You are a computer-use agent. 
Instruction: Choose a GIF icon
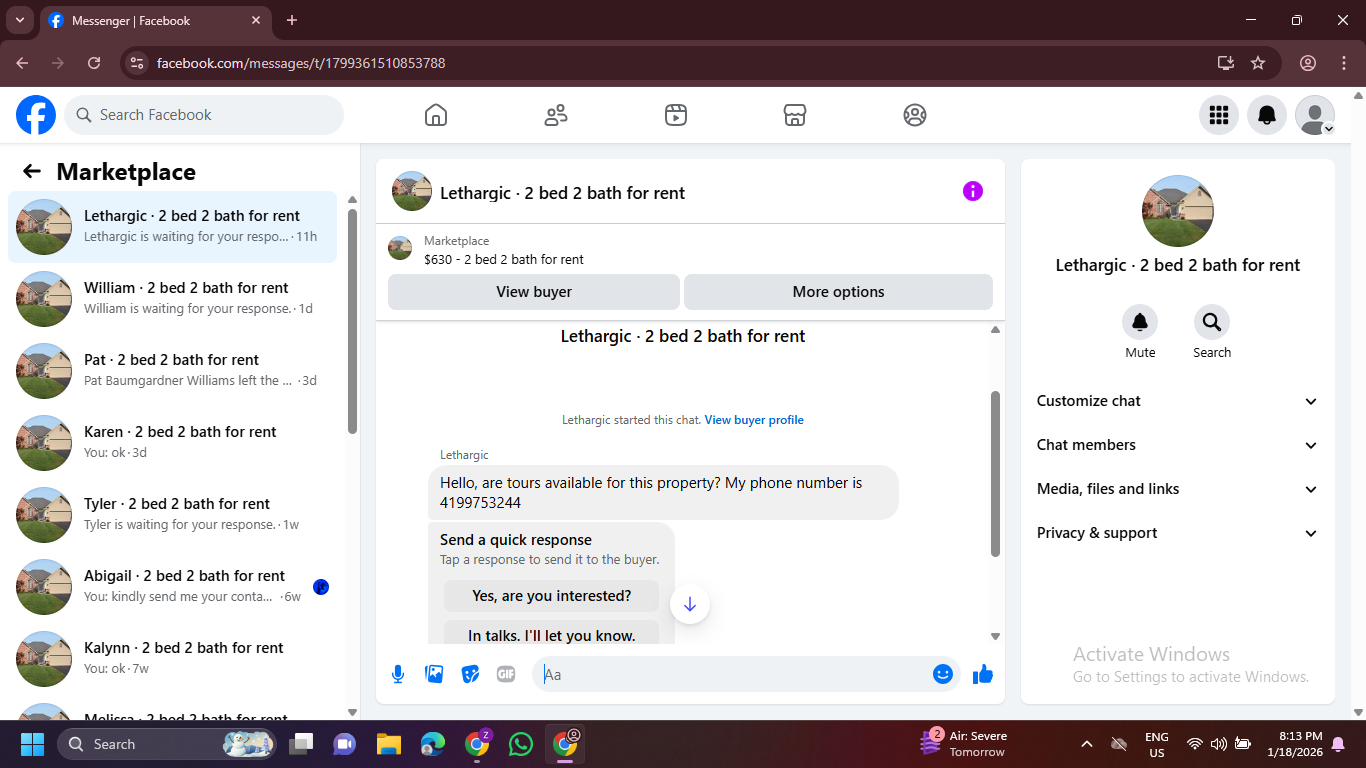pos(506,674)
